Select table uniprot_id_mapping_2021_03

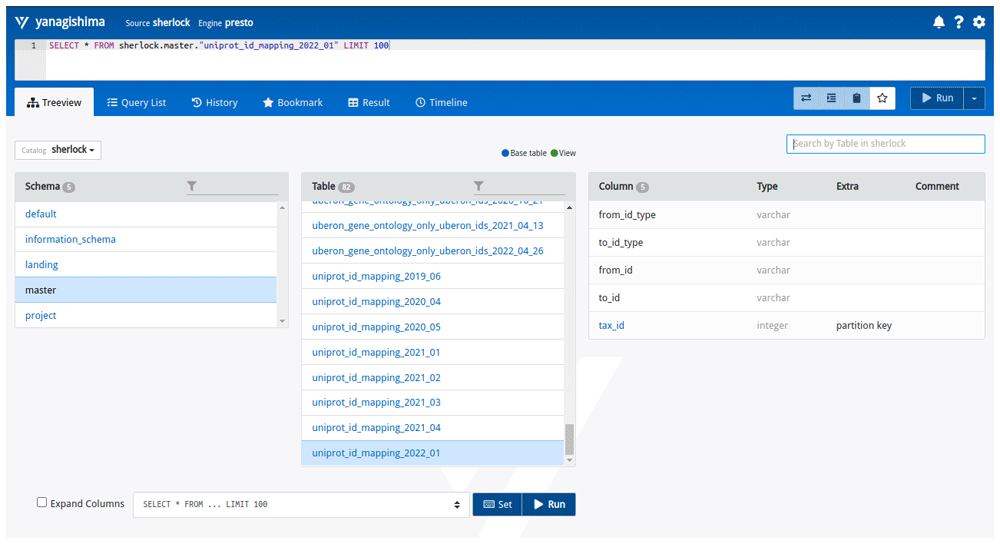point(376,402)
